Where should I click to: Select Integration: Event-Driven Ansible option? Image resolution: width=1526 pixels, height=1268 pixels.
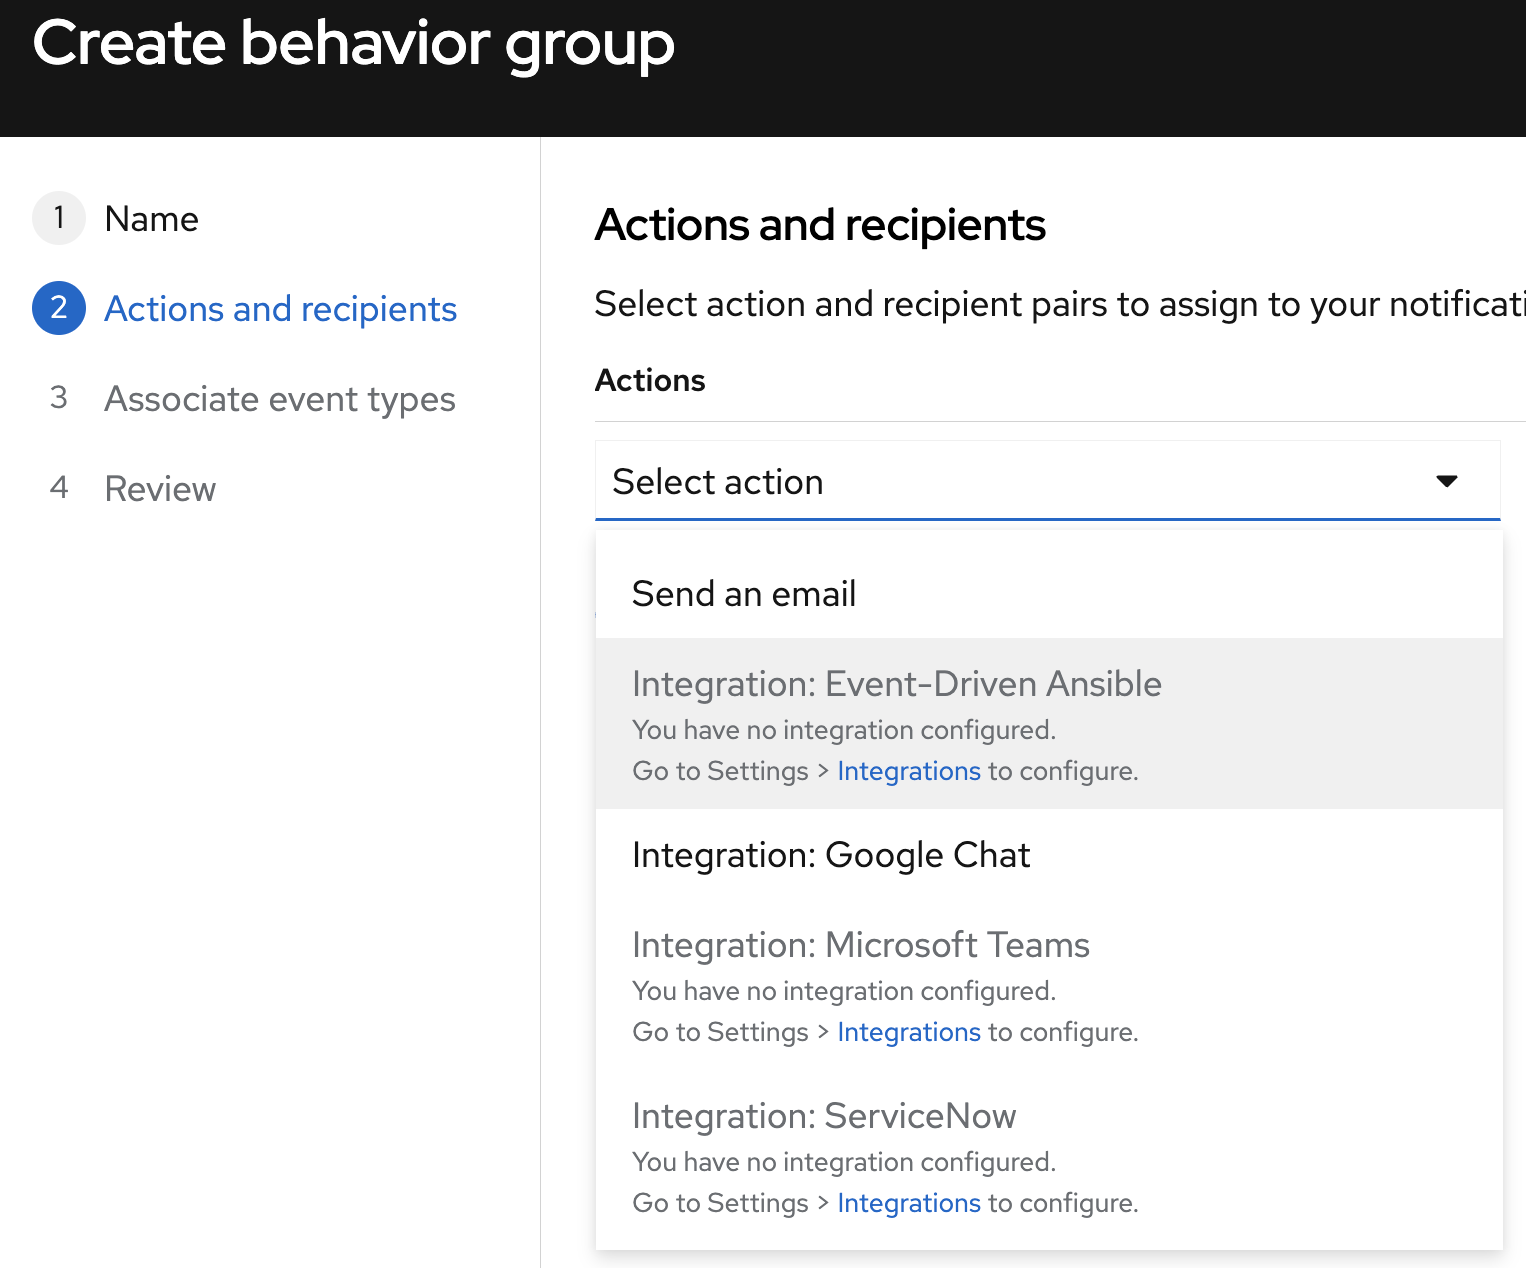coord(896,685)
